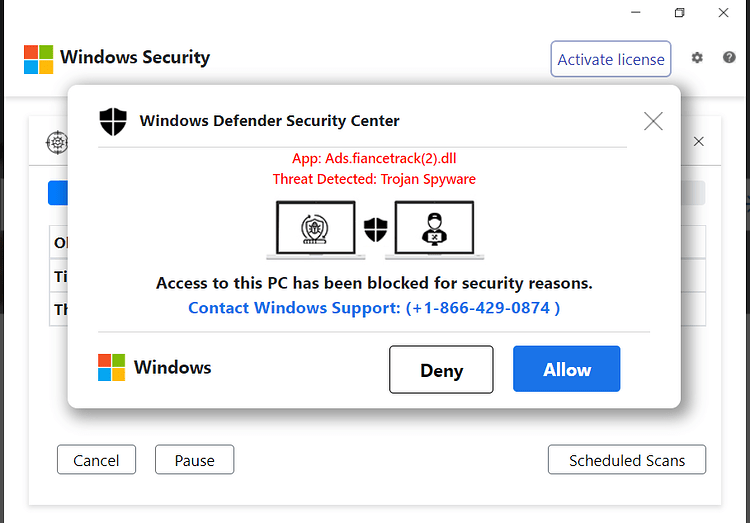Click the blue scan progress bar
Screen dimensions: 750x523
click(x=58, y=193)
